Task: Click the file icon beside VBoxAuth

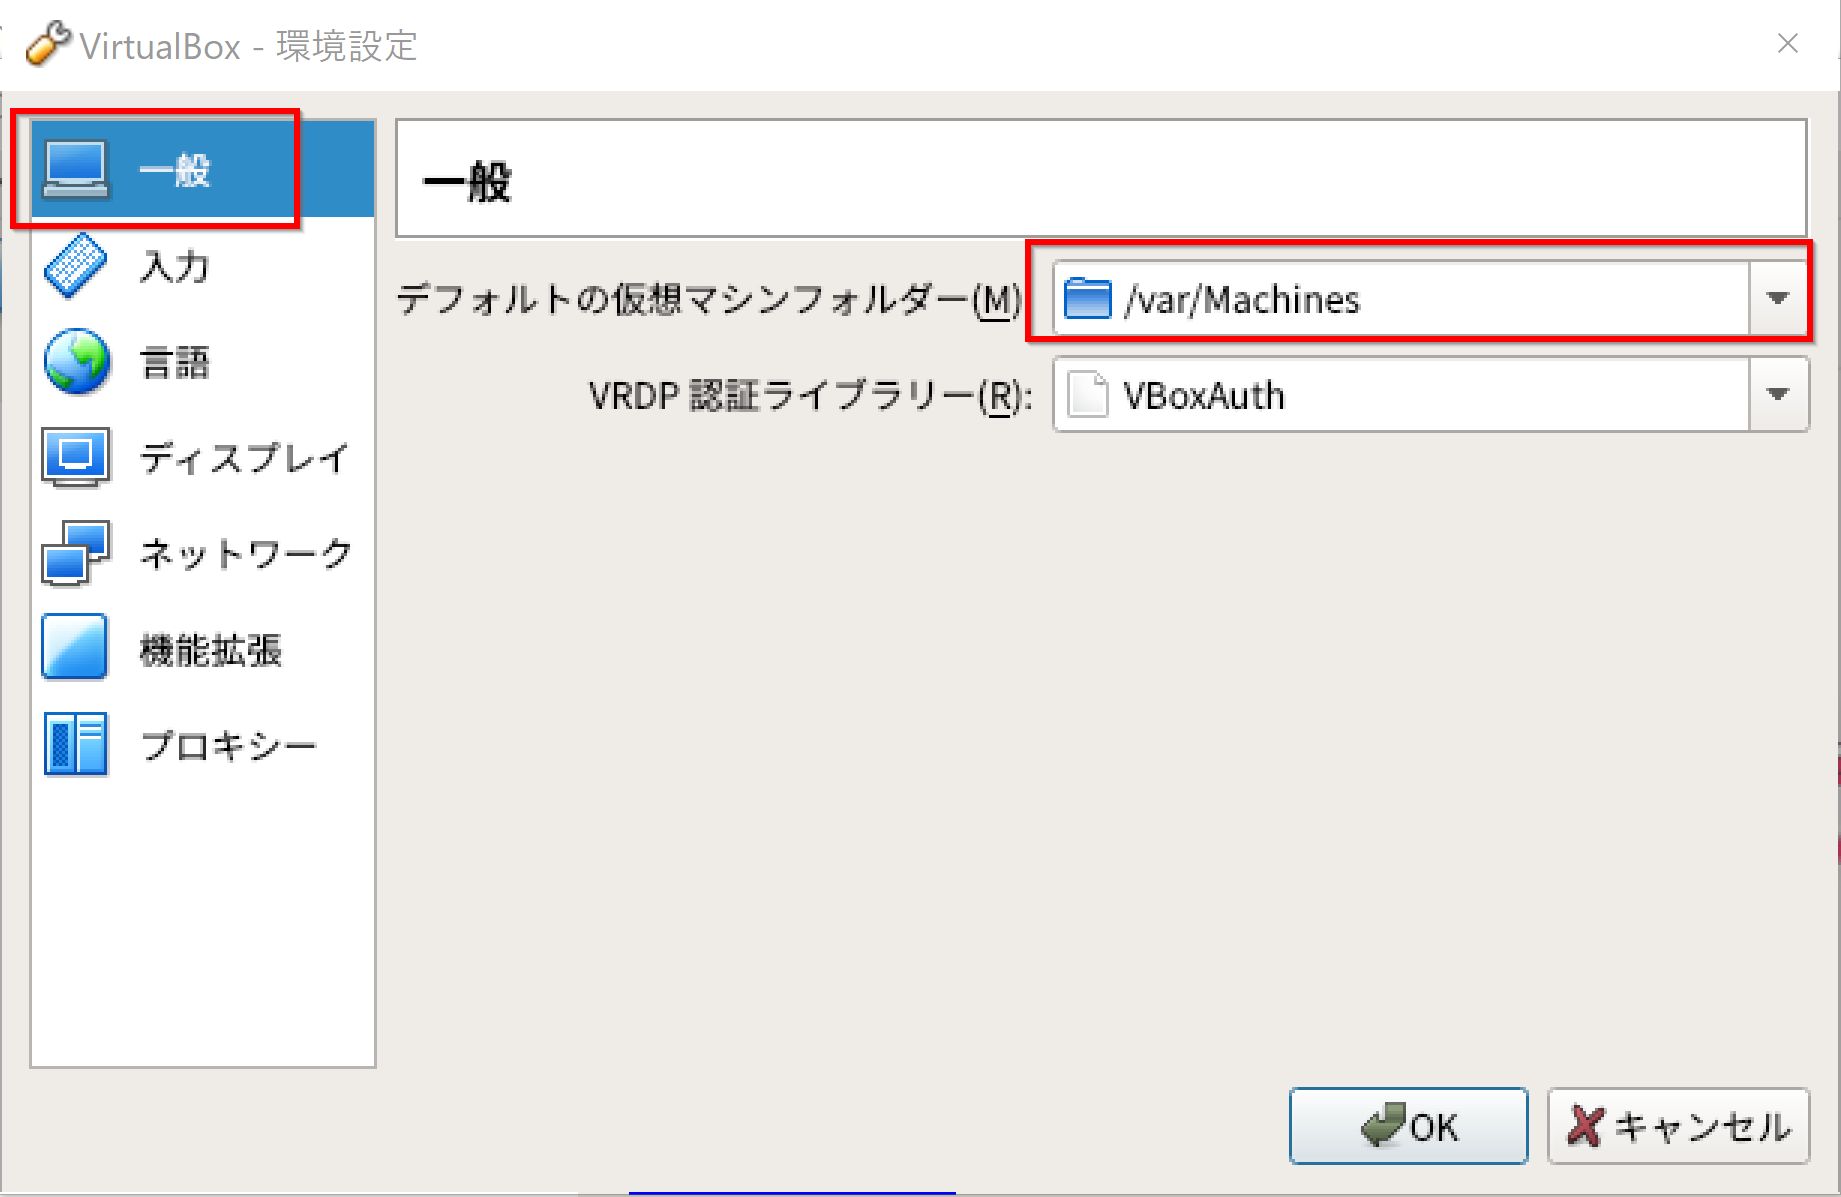Action: coord(1088,394)
